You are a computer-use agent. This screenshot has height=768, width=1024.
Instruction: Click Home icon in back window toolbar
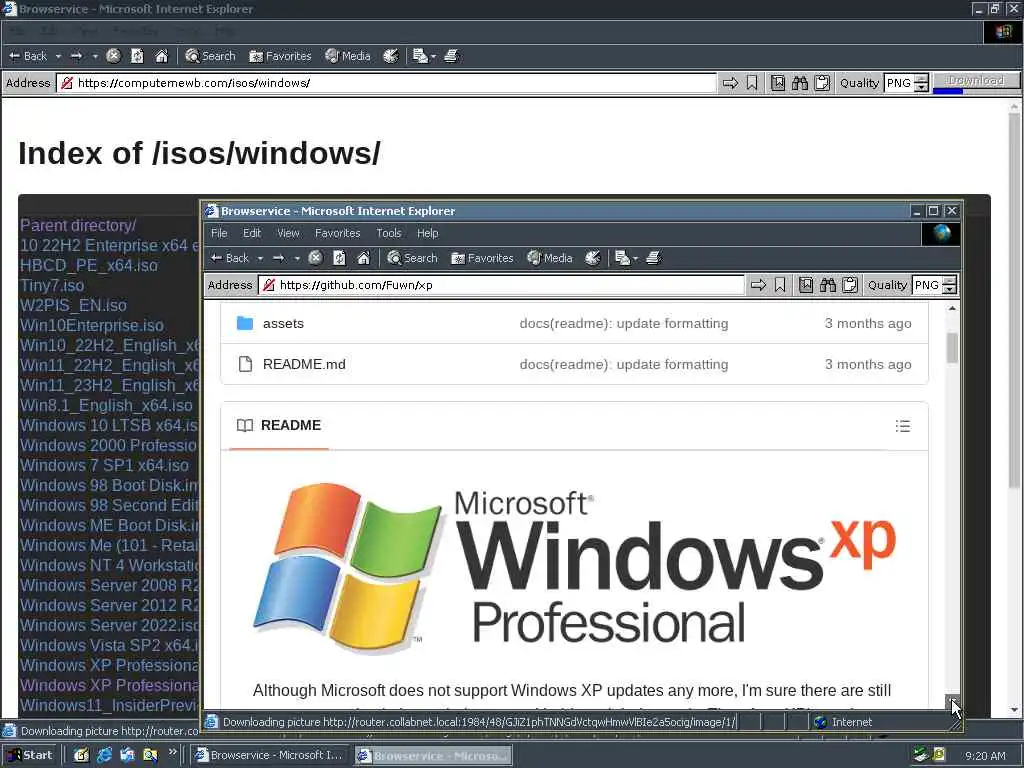[161, 56]
